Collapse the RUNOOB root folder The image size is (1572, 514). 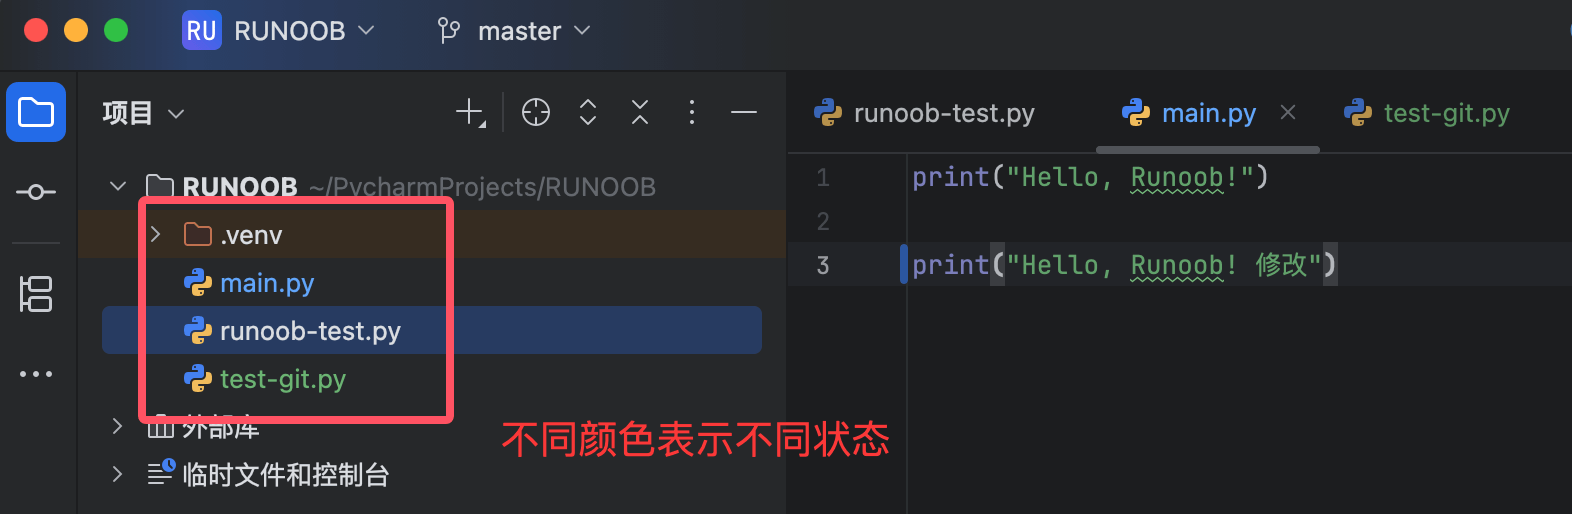(x=118, y=187)
